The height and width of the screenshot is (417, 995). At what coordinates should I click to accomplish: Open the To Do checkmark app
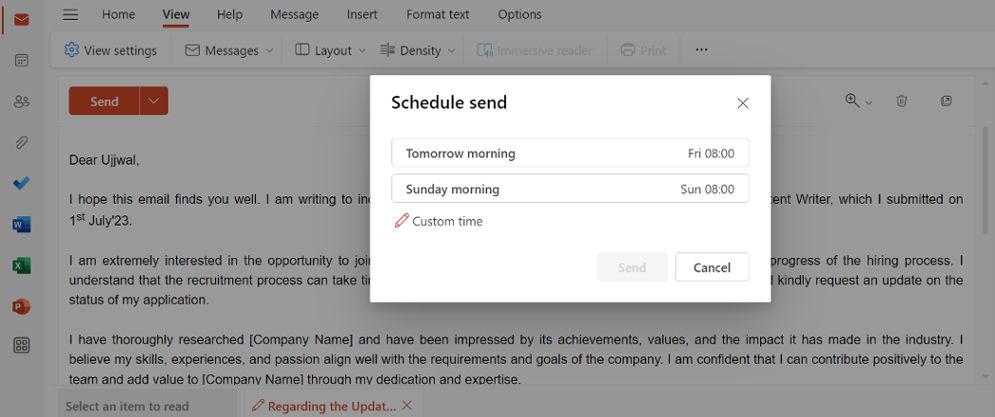pyautogui.click(x=21, y=183)
